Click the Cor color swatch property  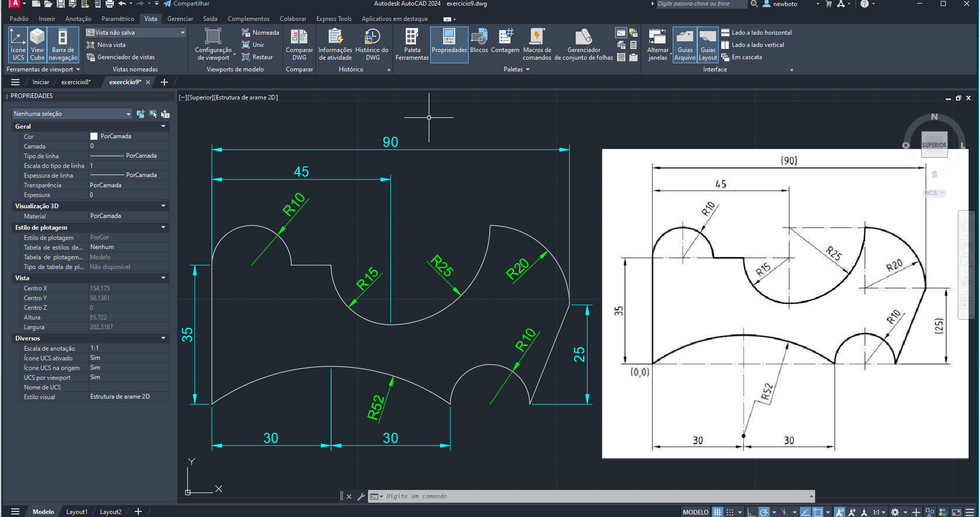(x=95, y=136)
